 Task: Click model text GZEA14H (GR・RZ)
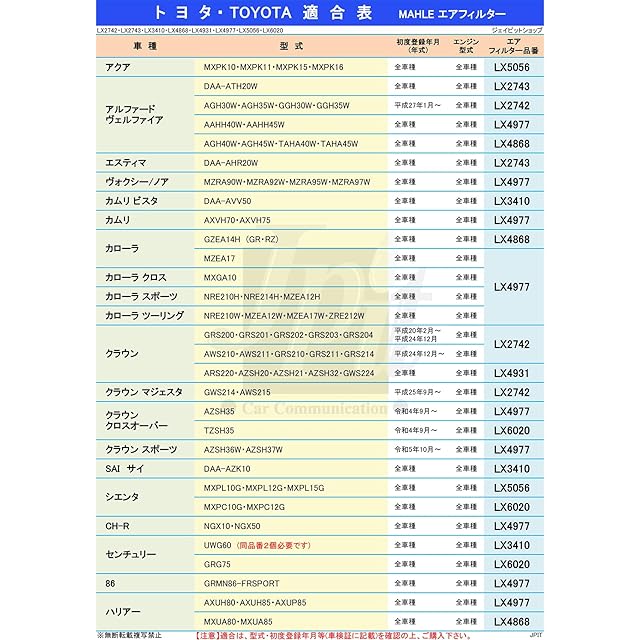(x=241, y=239)
